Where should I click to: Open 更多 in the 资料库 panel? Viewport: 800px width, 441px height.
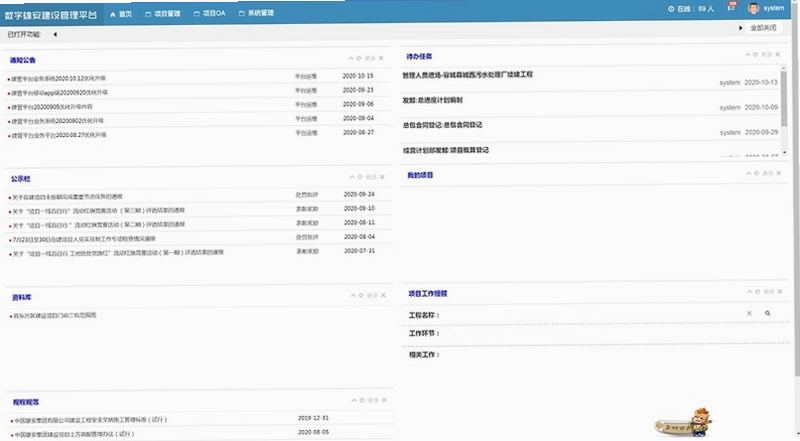[372, 295]
